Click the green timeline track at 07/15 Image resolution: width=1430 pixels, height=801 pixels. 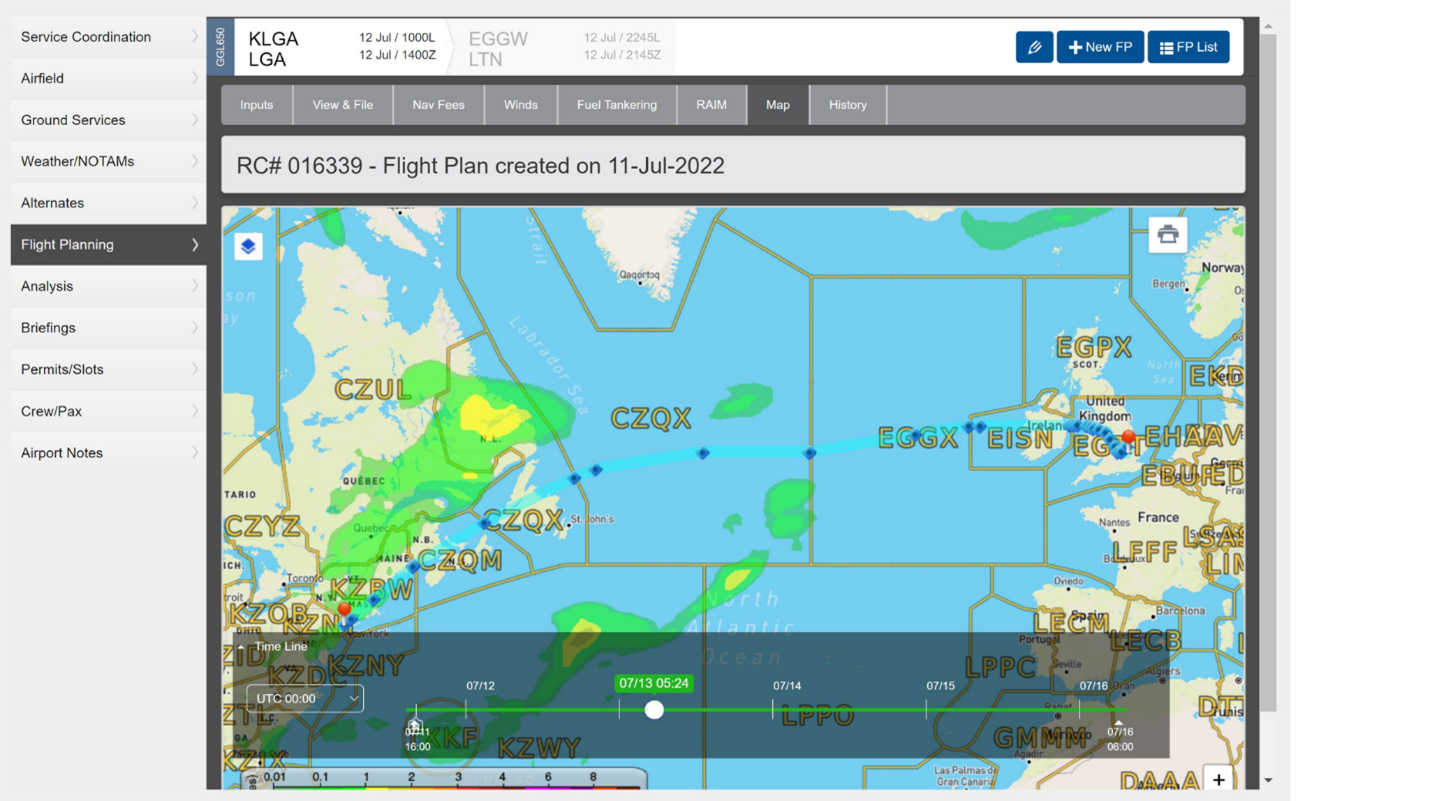coord(926,710)
